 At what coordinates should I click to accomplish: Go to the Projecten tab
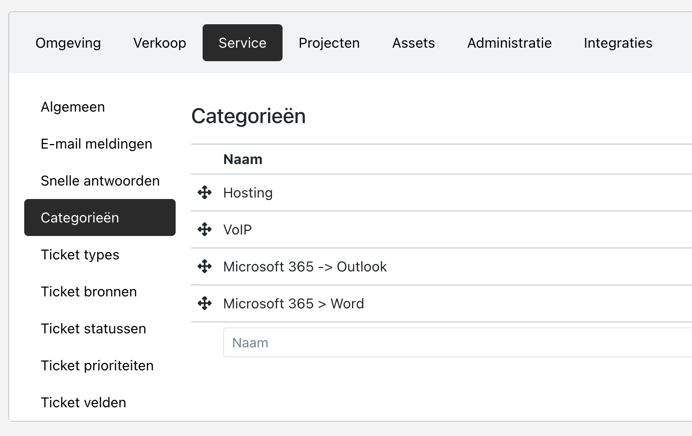(x=329, y=43)
